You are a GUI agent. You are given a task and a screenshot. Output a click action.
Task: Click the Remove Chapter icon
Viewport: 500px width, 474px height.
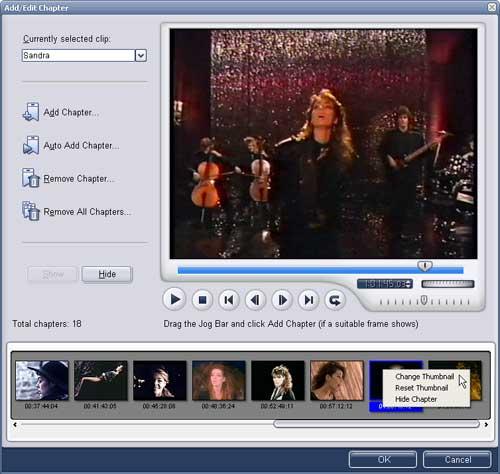[31, 178]
